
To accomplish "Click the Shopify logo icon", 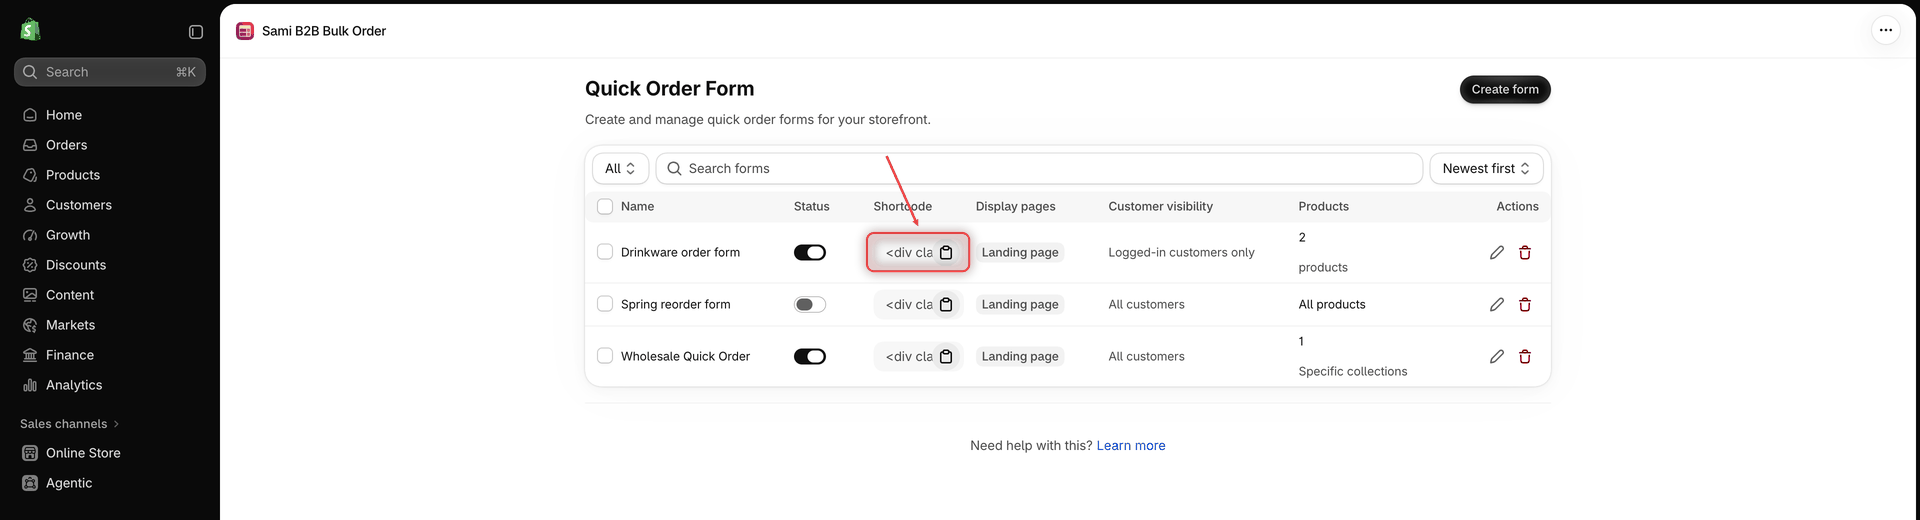I will tap(30, 30).
